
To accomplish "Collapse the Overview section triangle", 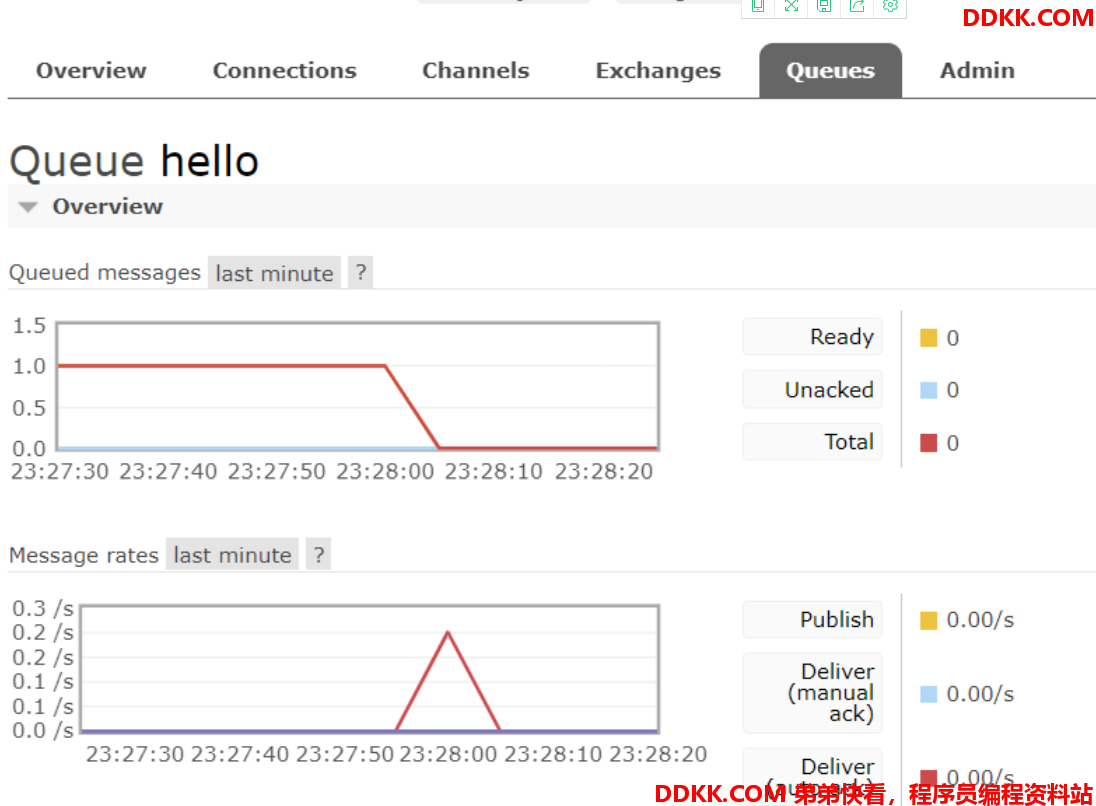I will [x=29, y=207].
